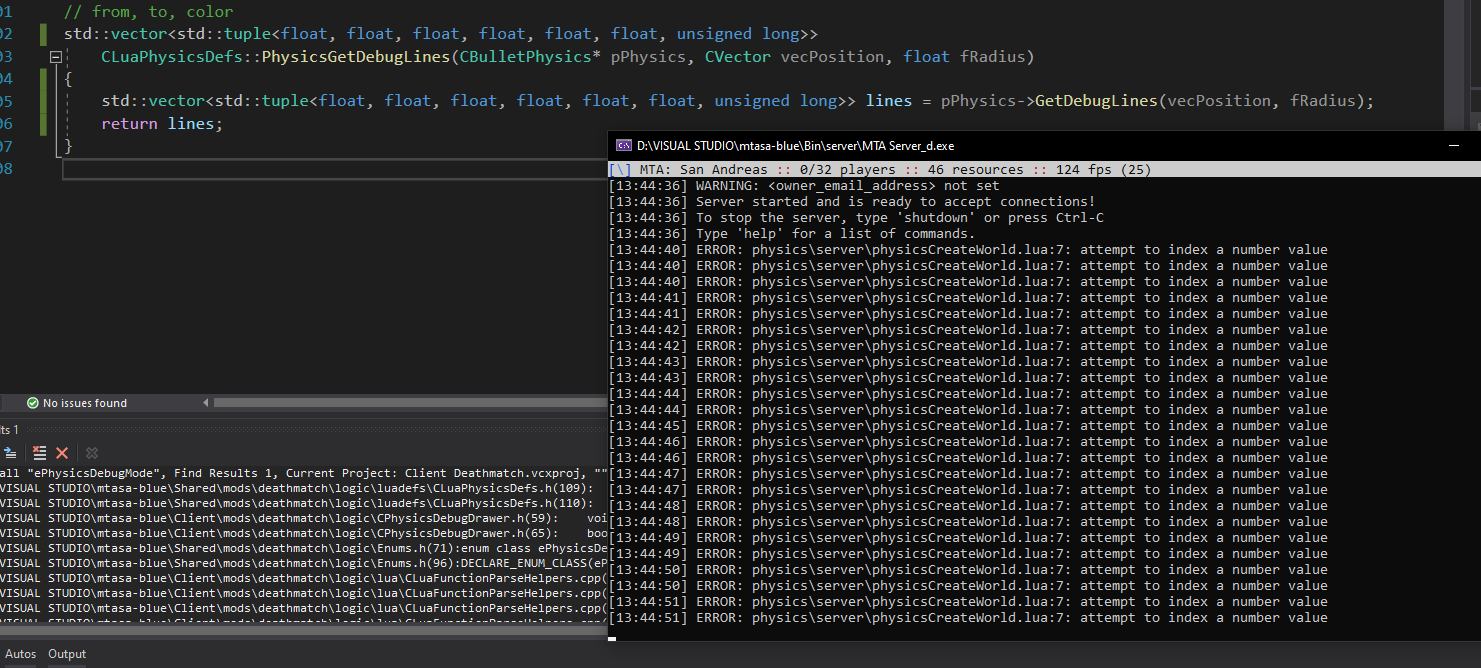This screenshot has height=668, width=1481.
Task: Open the No issues found dropdown arrow
Action: pyautogui.click(x=204, y=402)
